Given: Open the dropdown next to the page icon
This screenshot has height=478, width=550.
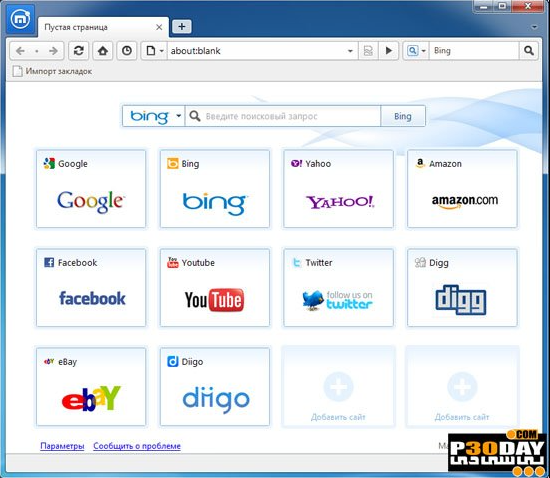Looking at the screenshot, I should tap(162, 51).
